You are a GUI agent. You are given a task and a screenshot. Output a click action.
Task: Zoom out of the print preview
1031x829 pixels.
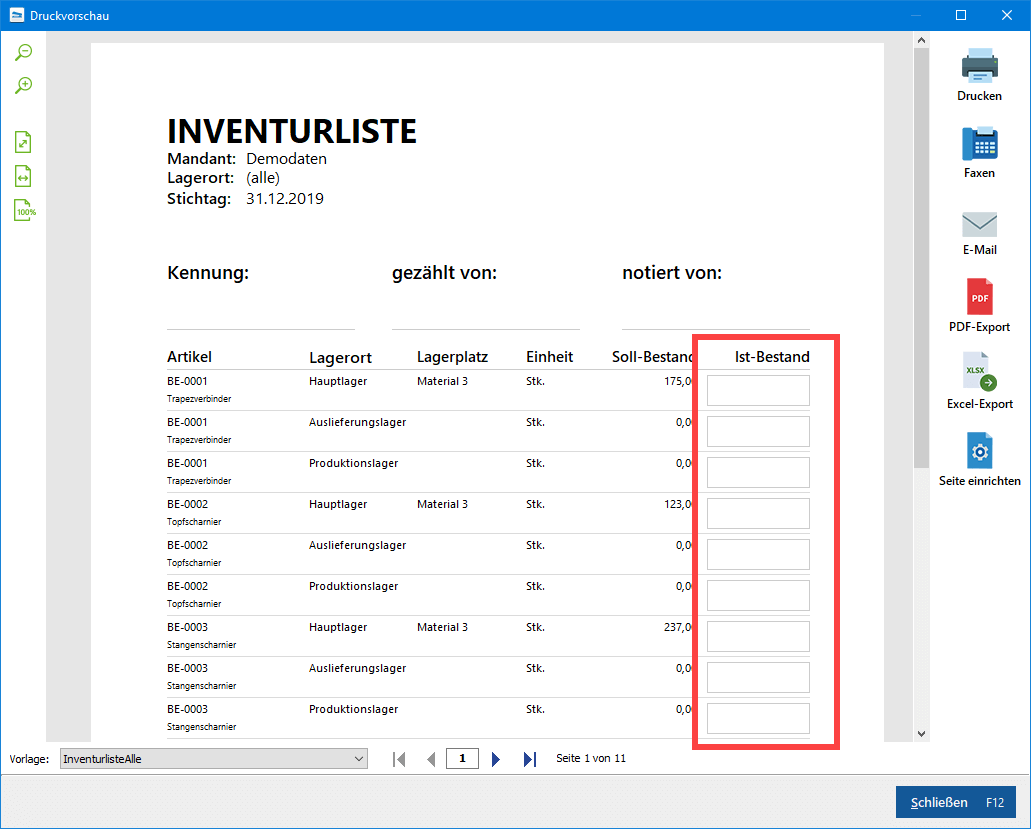[24, 53]
